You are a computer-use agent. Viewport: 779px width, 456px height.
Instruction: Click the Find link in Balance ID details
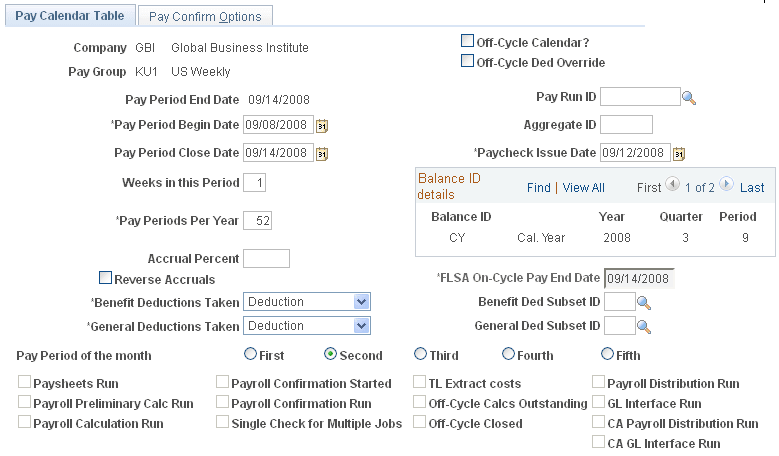click(538, 187)
